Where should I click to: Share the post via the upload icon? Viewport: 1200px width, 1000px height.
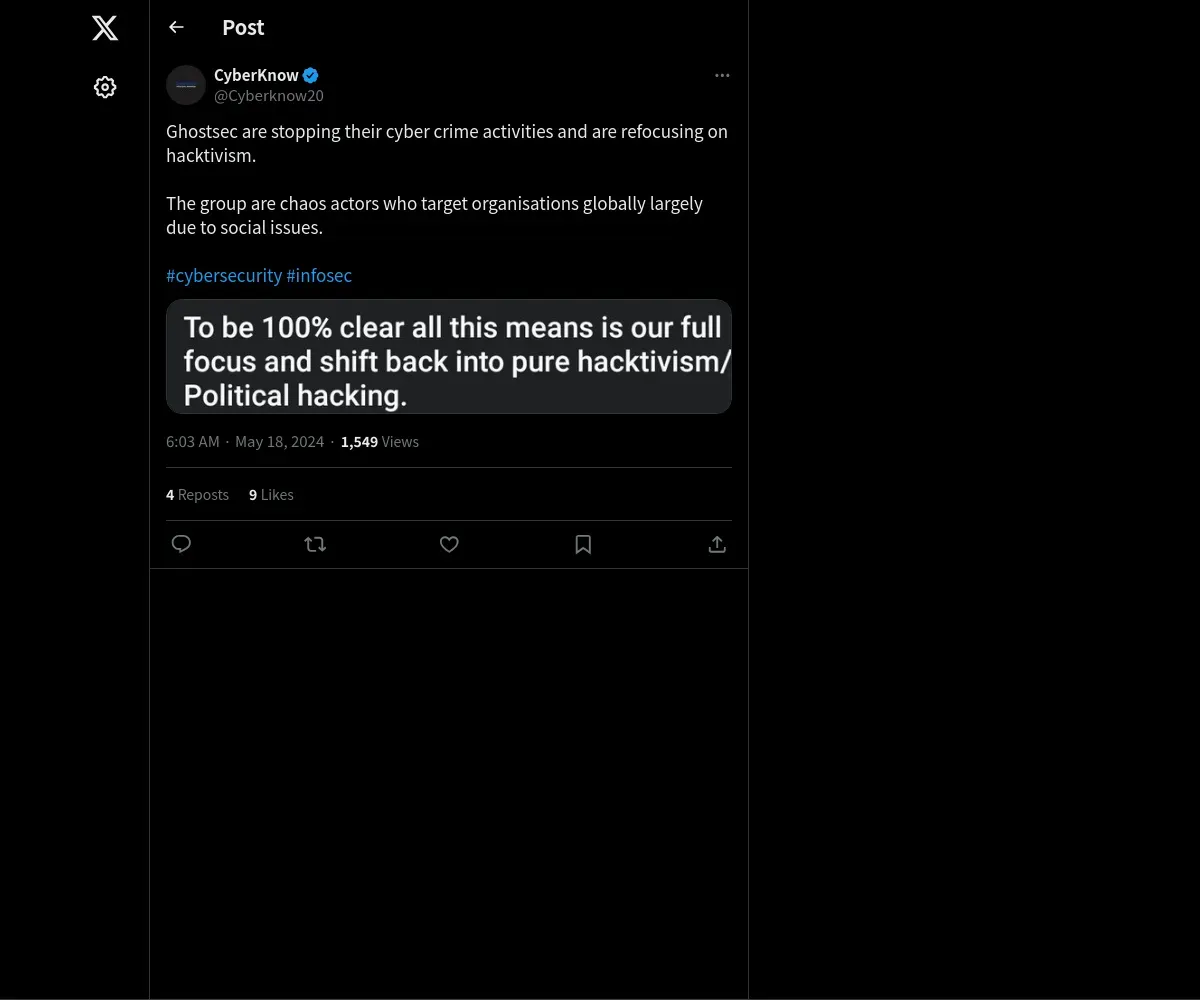coord(717,544)
